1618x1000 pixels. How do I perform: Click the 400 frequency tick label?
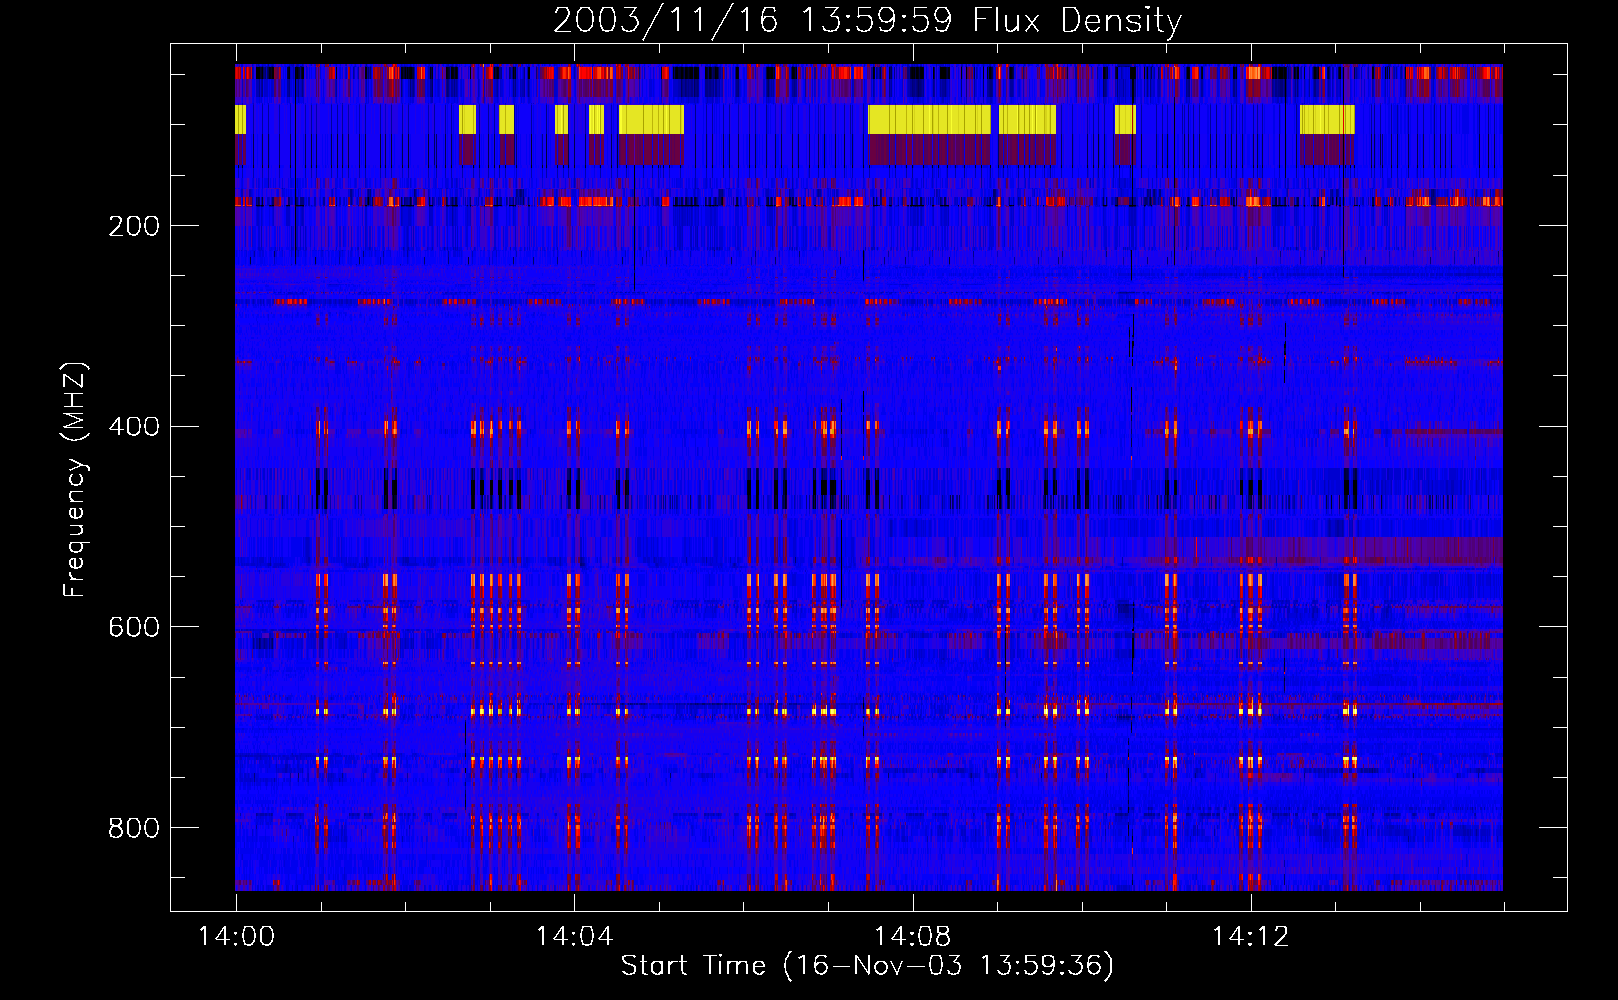(x=134, y=427)
